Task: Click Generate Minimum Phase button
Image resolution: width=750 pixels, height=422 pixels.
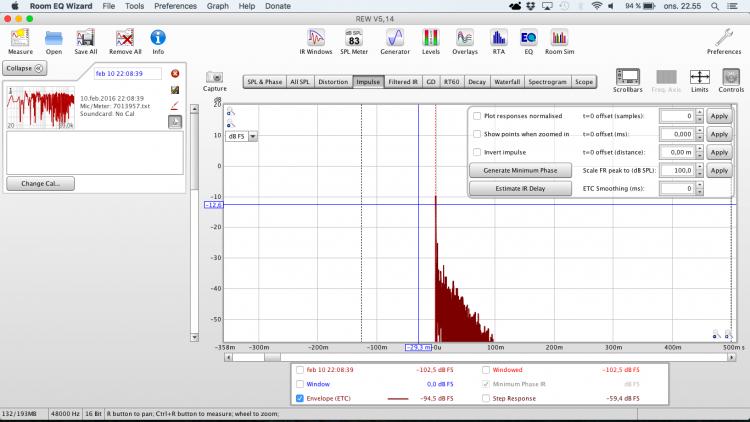Action: tap(520, 170)
